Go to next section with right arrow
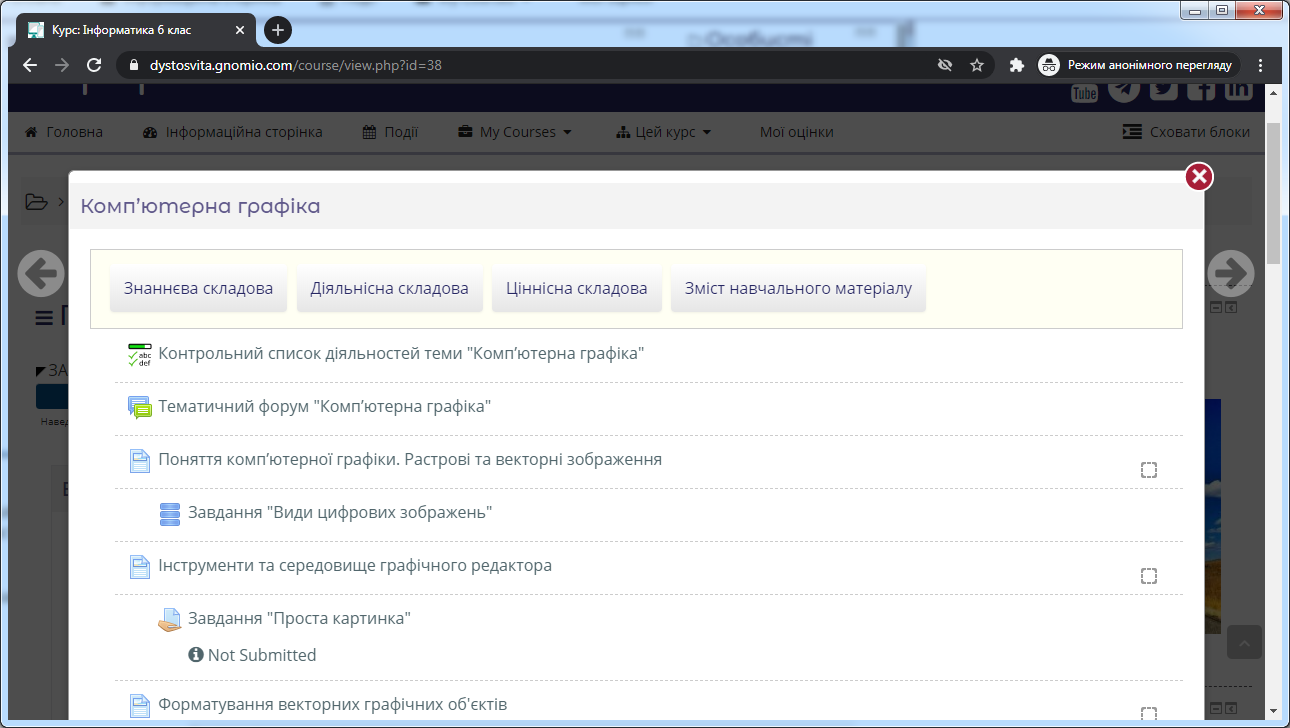1290x728 pixels. click(x=1230, y=272)
